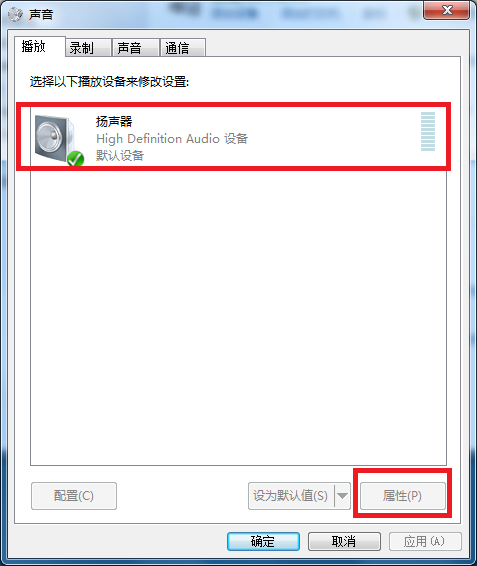477x566 pixels.
Task: Click the 应用(A) button
Action: point(425,541)
